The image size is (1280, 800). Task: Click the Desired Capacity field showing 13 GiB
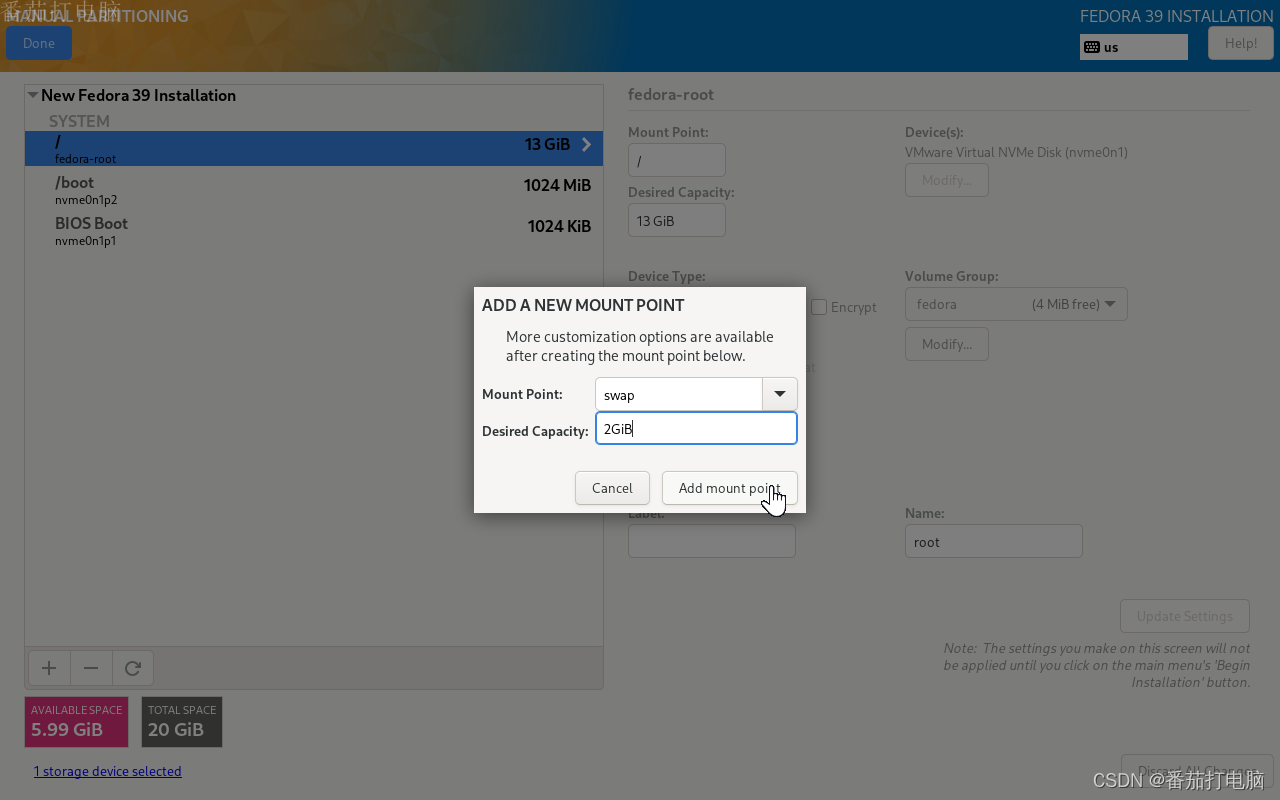[x=677, y=220]
